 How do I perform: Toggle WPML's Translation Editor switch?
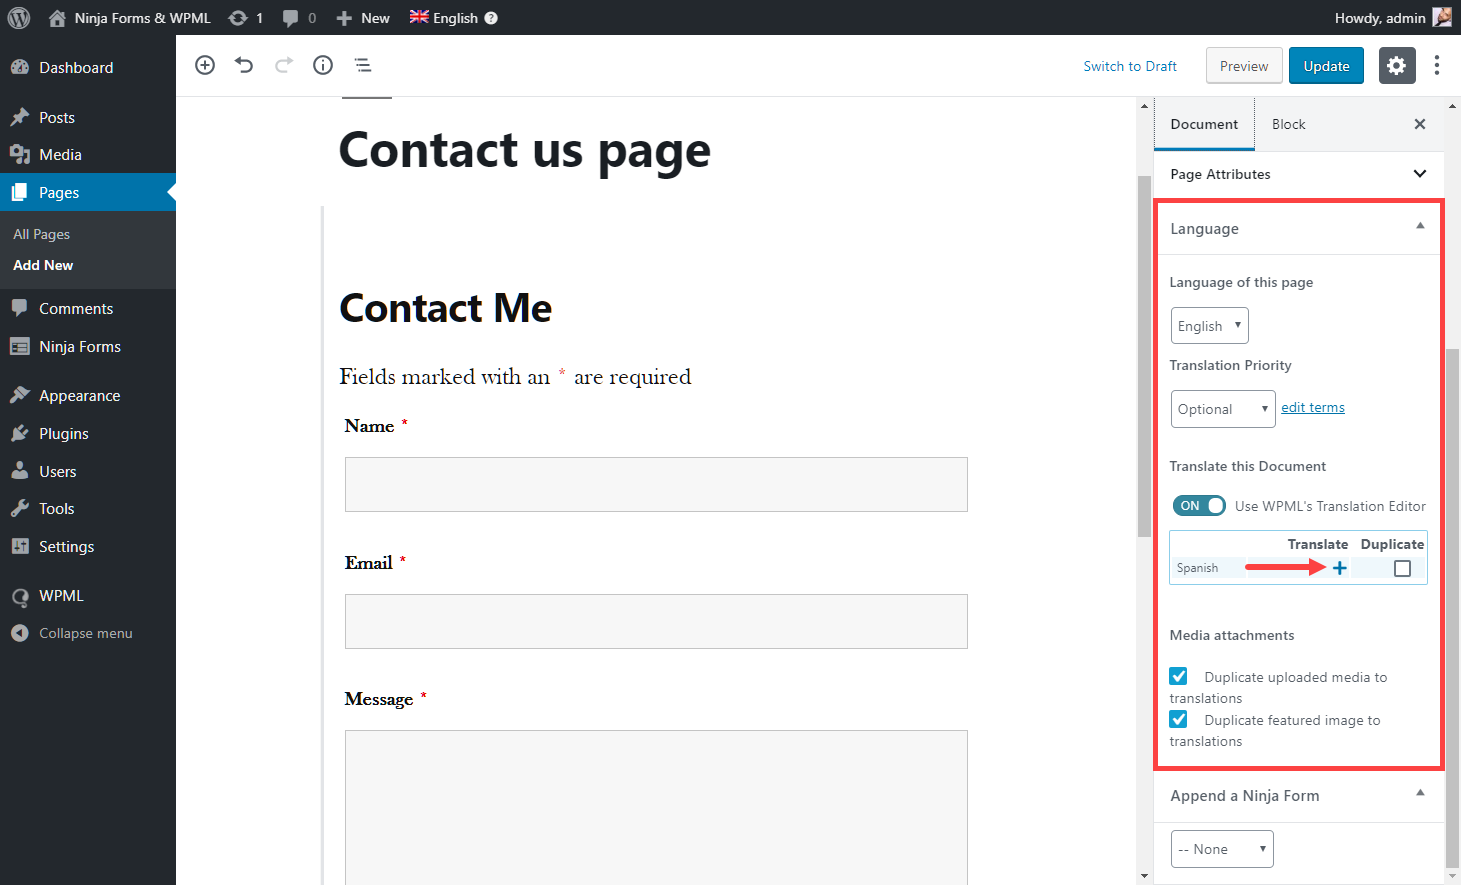click(x=1199, y=506)
